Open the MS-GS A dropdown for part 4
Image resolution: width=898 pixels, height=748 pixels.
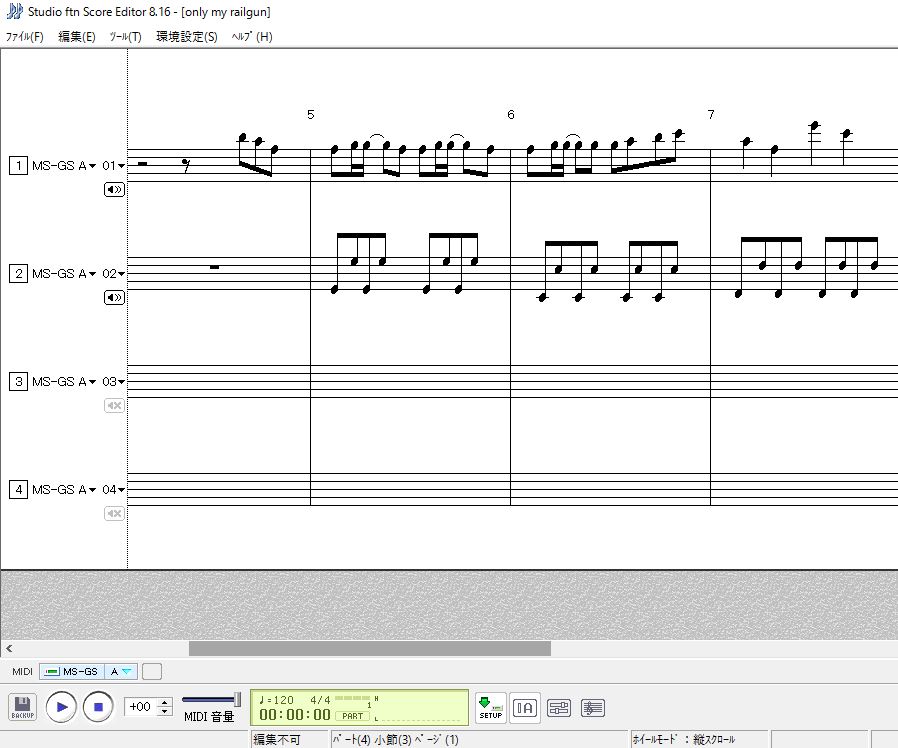(x=64, y=490)
